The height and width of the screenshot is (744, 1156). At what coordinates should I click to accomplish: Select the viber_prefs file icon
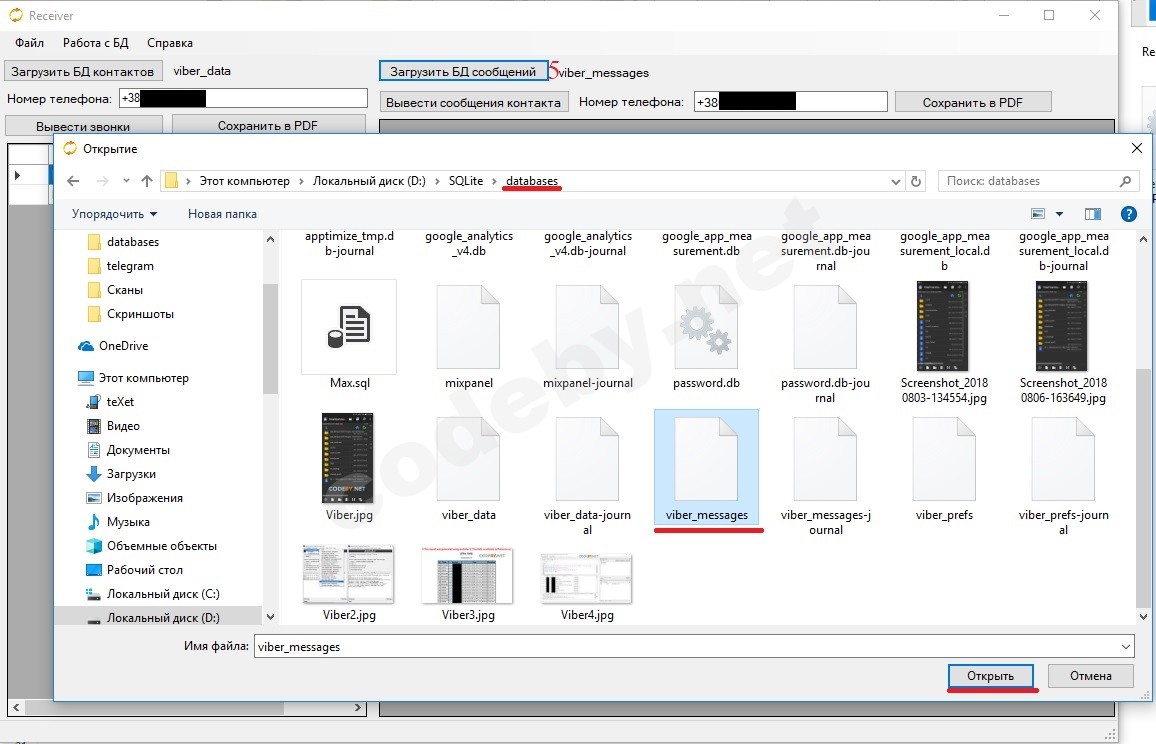pos(944,458)
